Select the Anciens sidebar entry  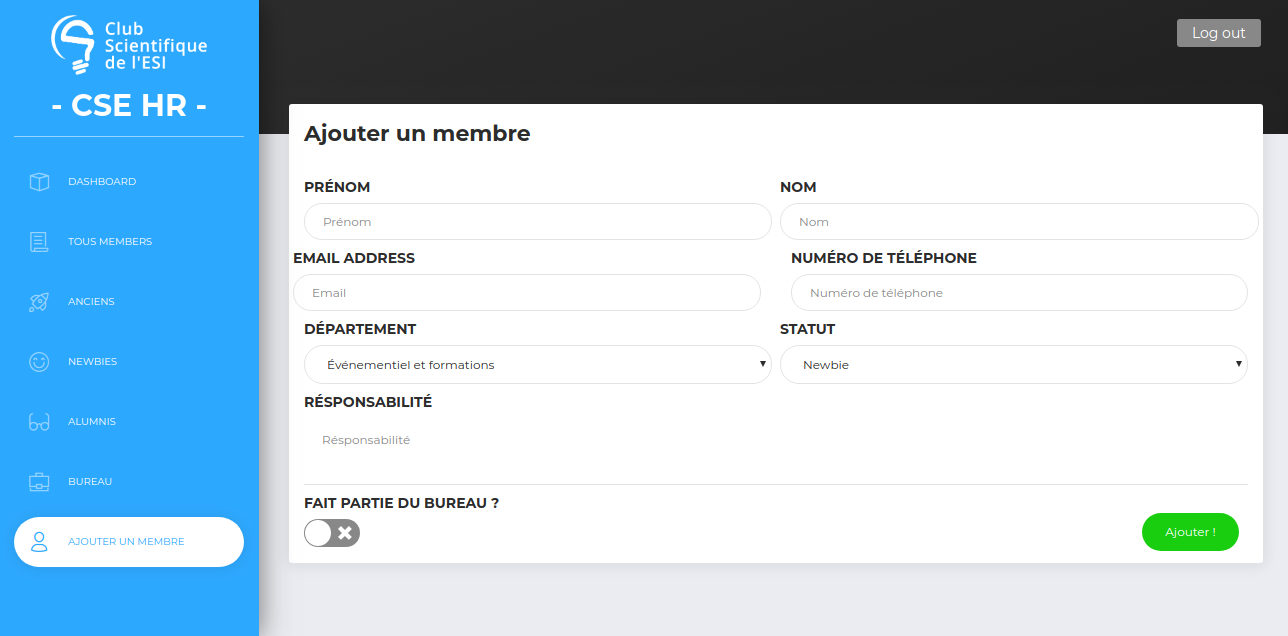coord(129,302)
